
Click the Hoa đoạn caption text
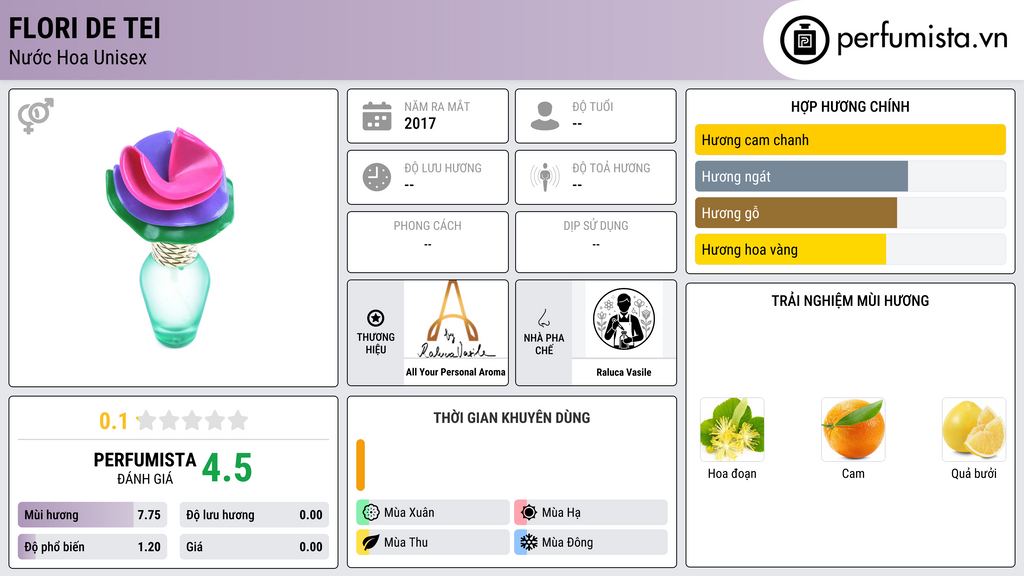[732, 473]
